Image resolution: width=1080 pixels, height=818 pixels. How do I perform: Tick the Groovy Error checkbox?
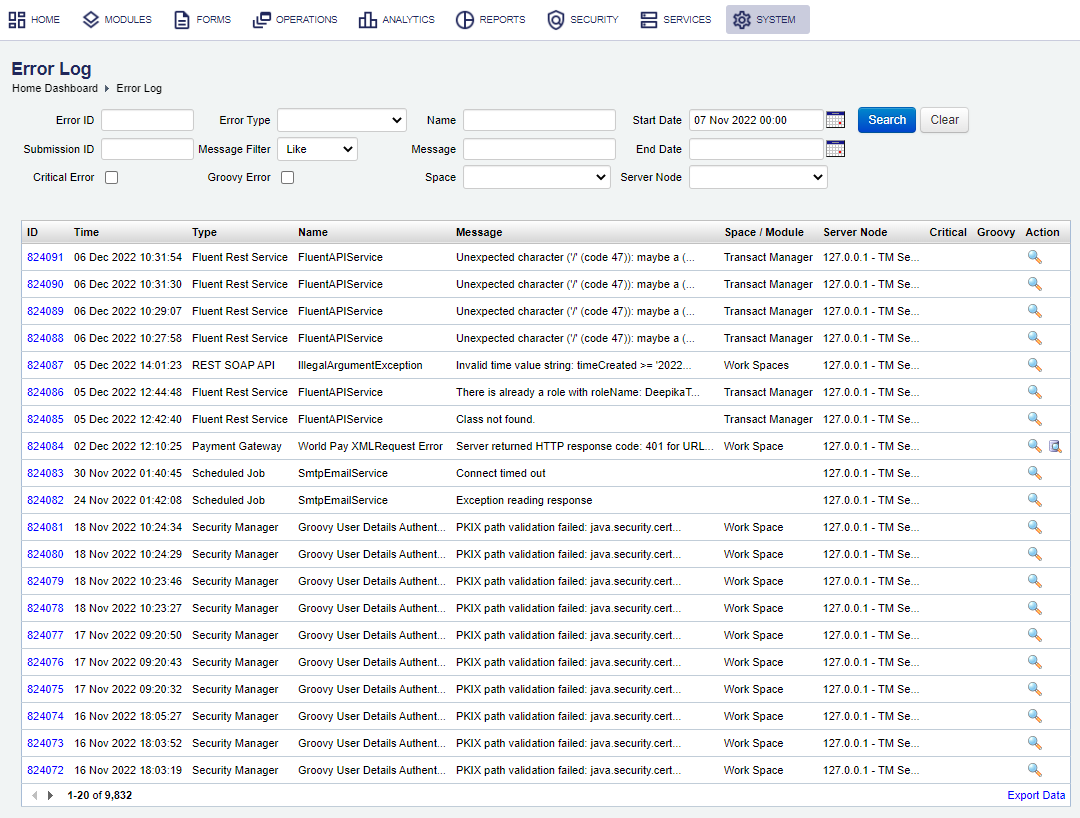point(287,178)
